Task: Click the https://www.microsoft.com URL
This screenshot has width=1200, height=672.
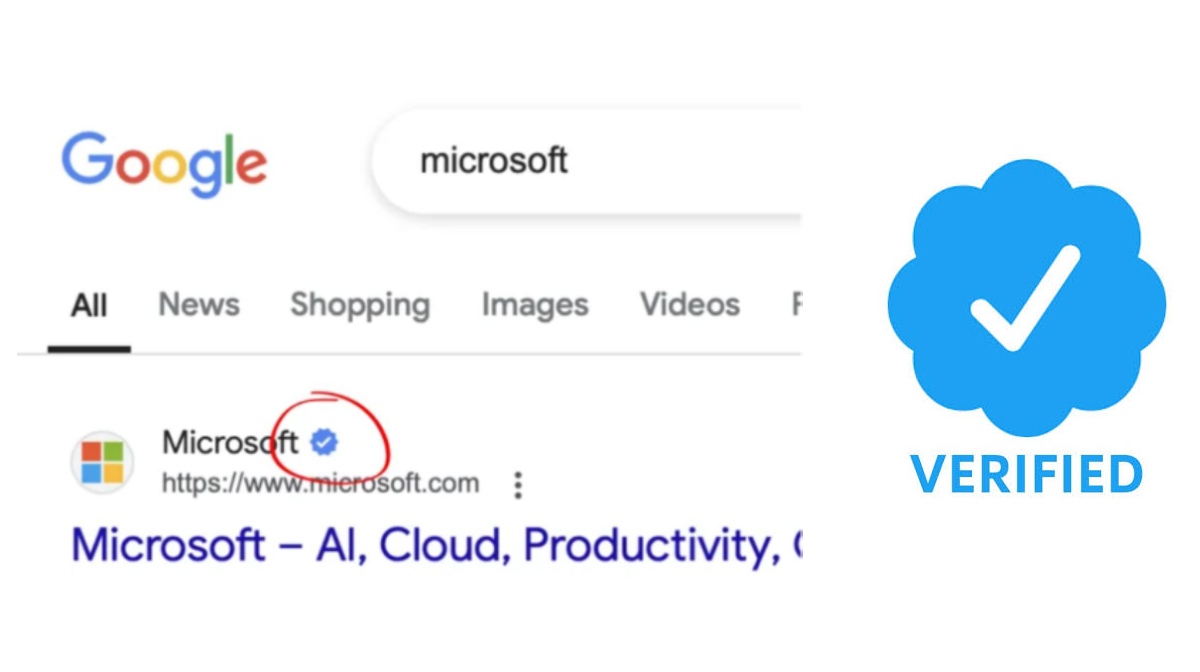Action: 320,485
